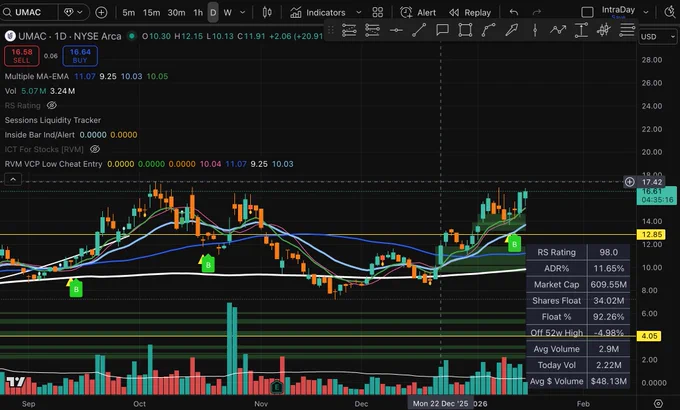
Task: Select the 30m timeframe
Action: pyautogui.click(x=176, y=13)
